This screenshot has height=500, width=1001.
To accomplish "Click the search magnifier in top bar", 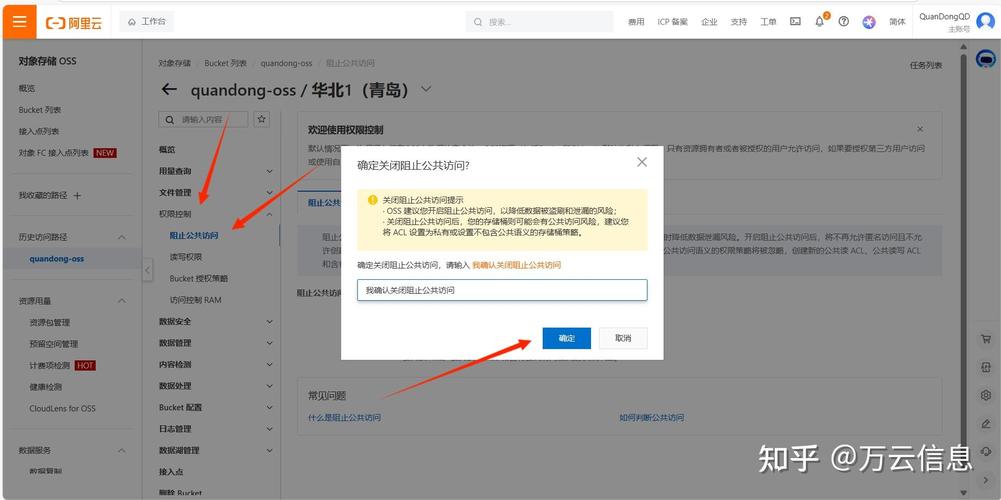I will tap(478, 22).
